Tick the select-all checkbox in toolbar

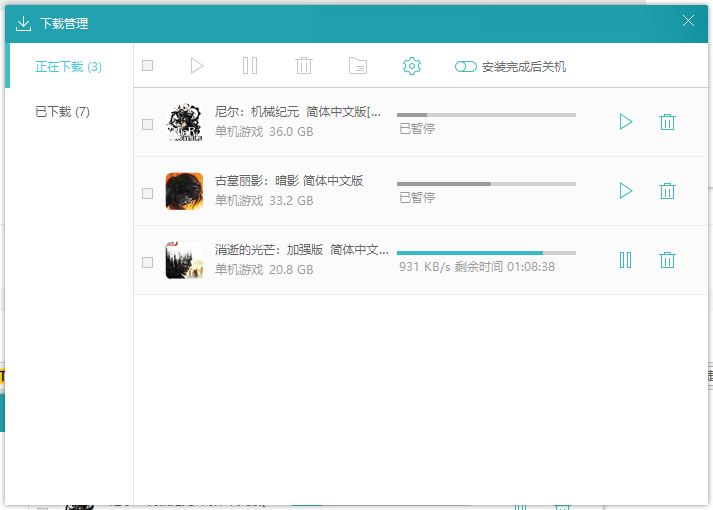point(147,65)
